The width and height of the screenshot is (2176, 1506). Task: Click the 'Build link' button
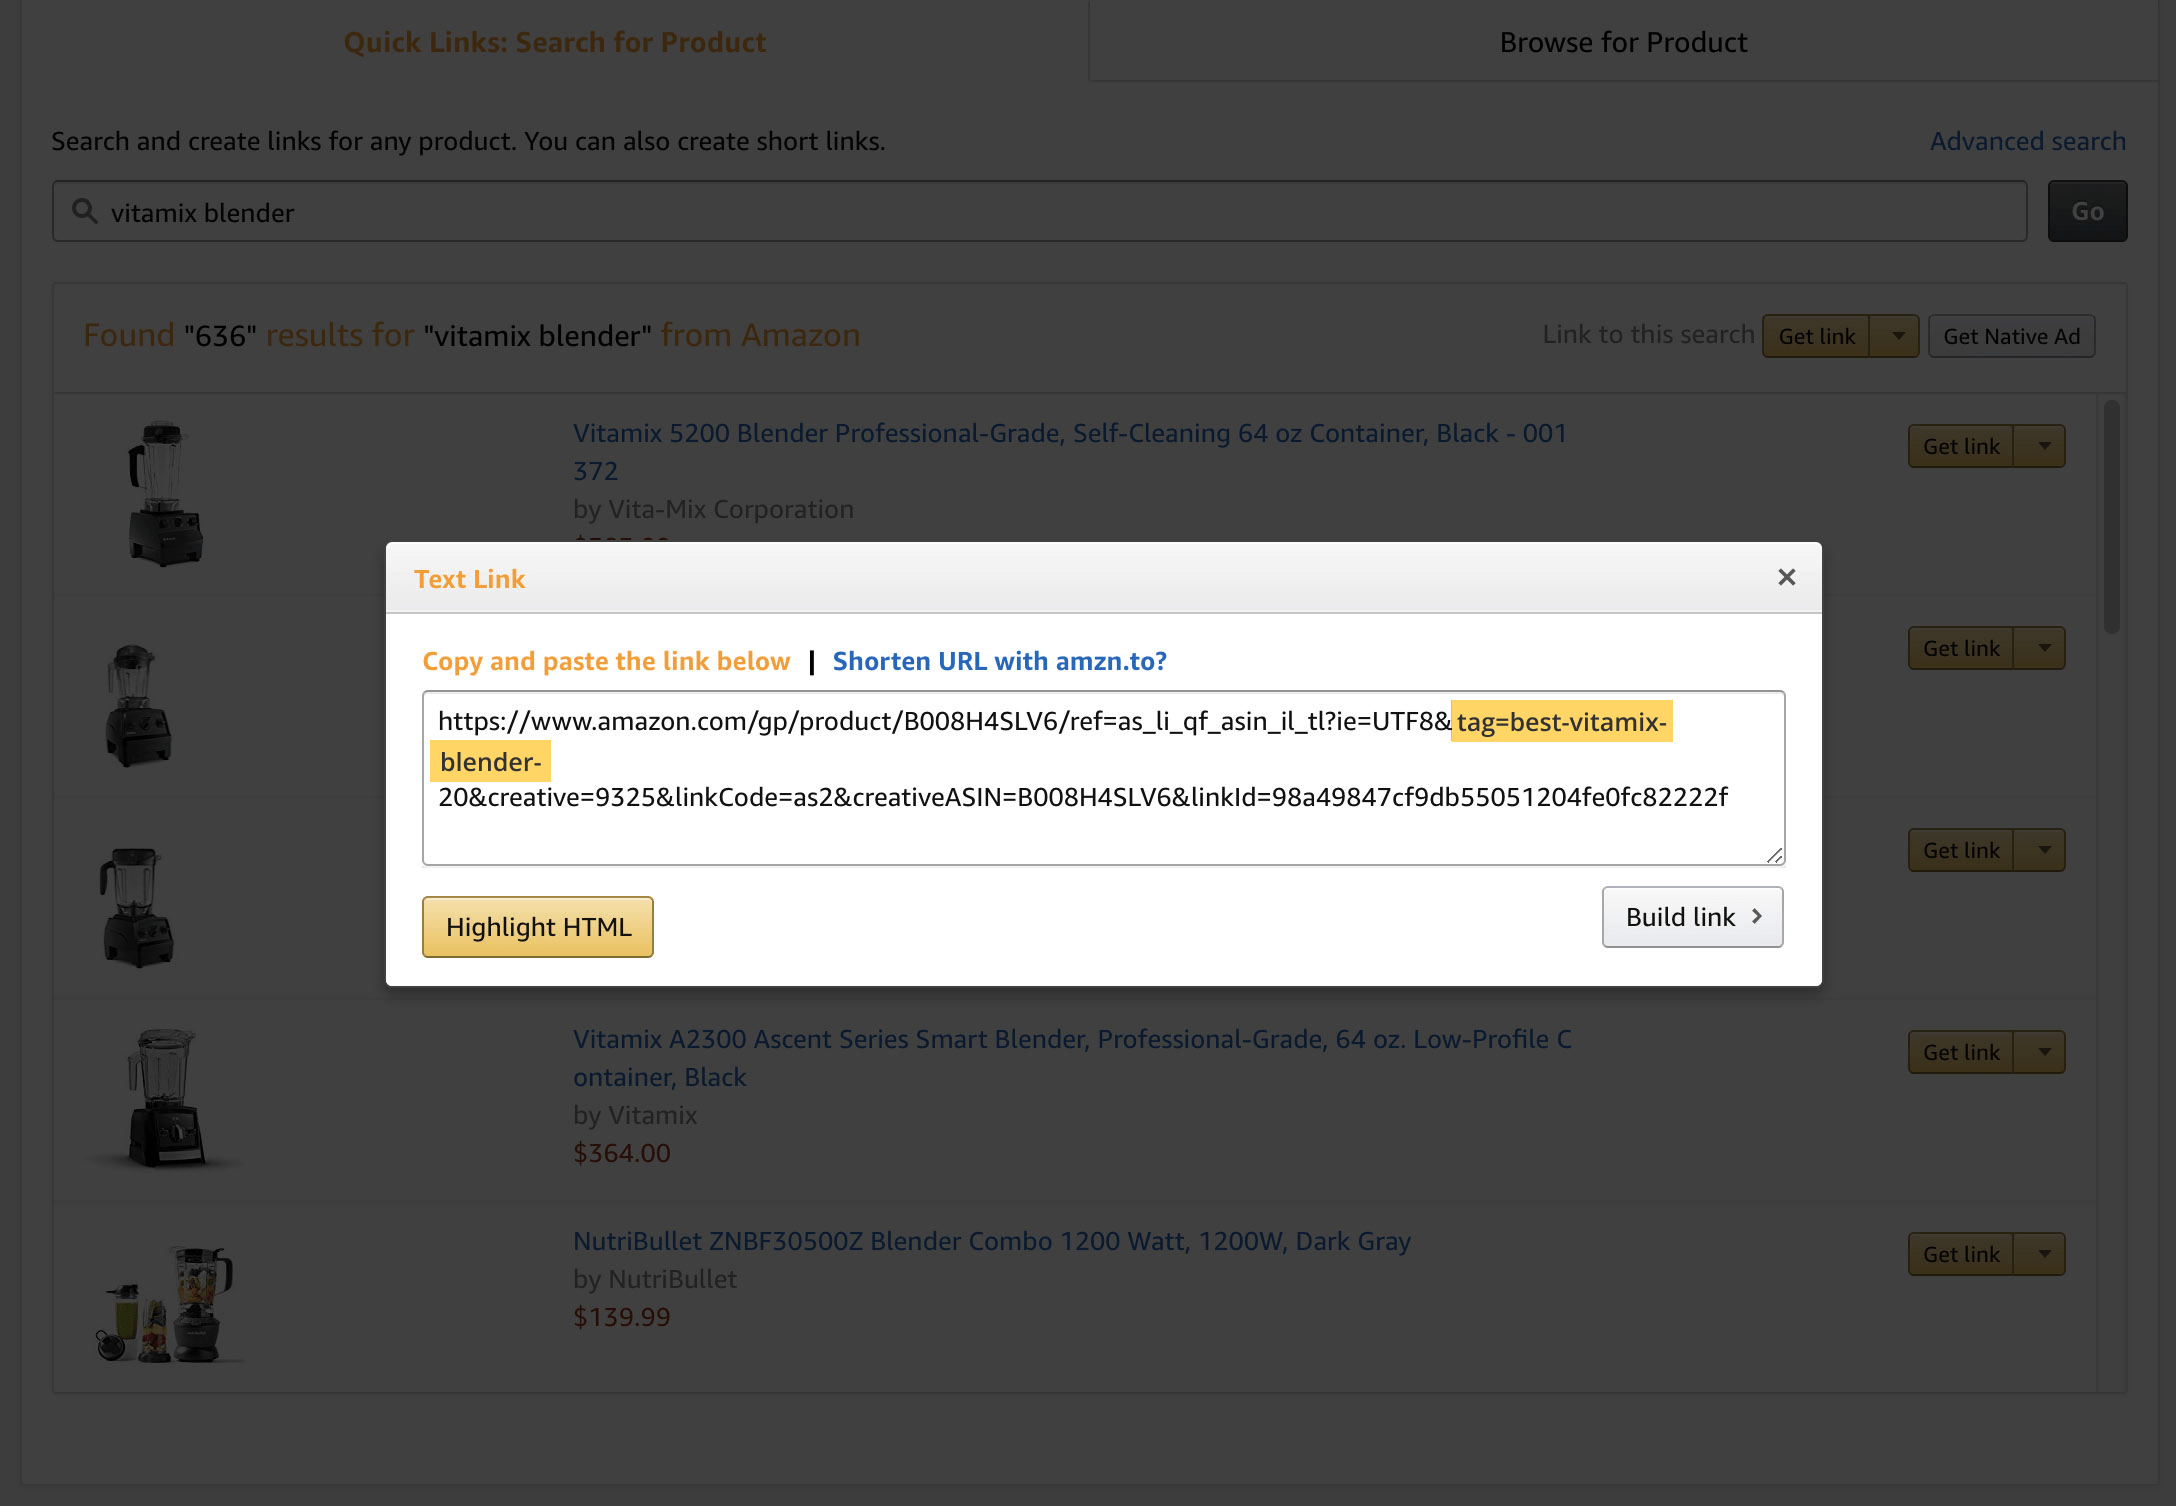coord(1690,916)
